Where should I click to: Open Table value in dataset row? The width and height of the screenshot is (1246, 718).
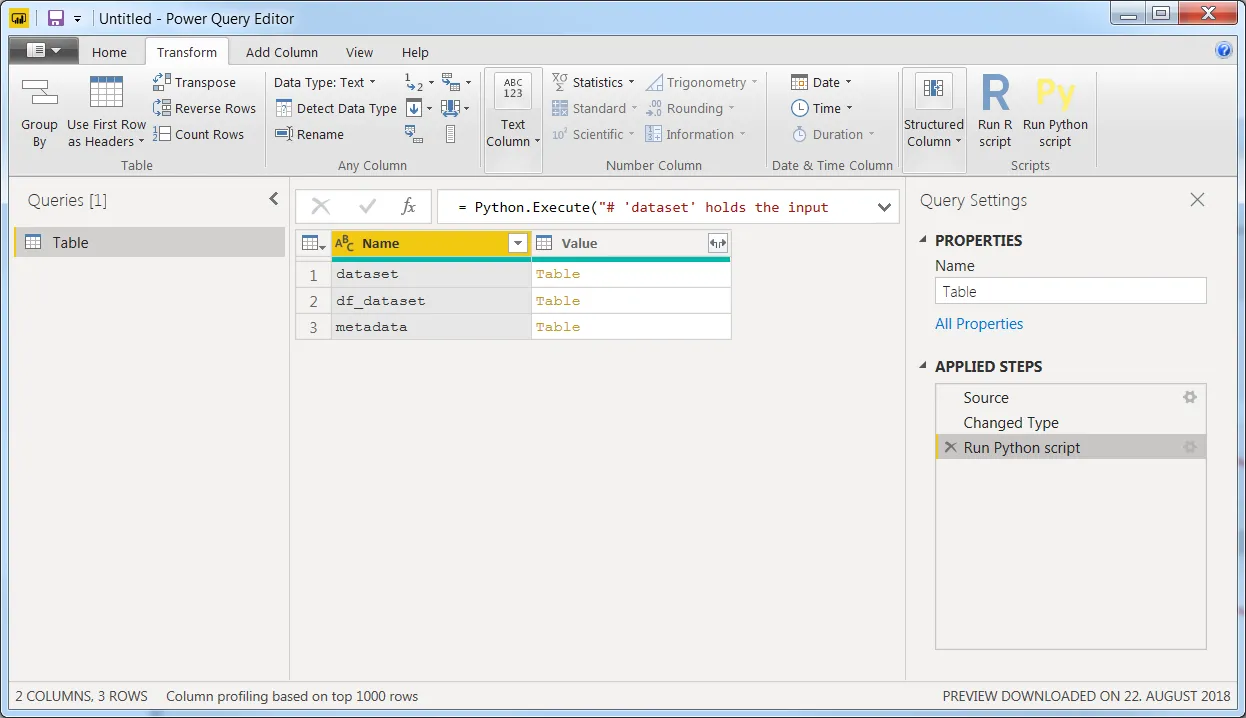click(558, 274)
